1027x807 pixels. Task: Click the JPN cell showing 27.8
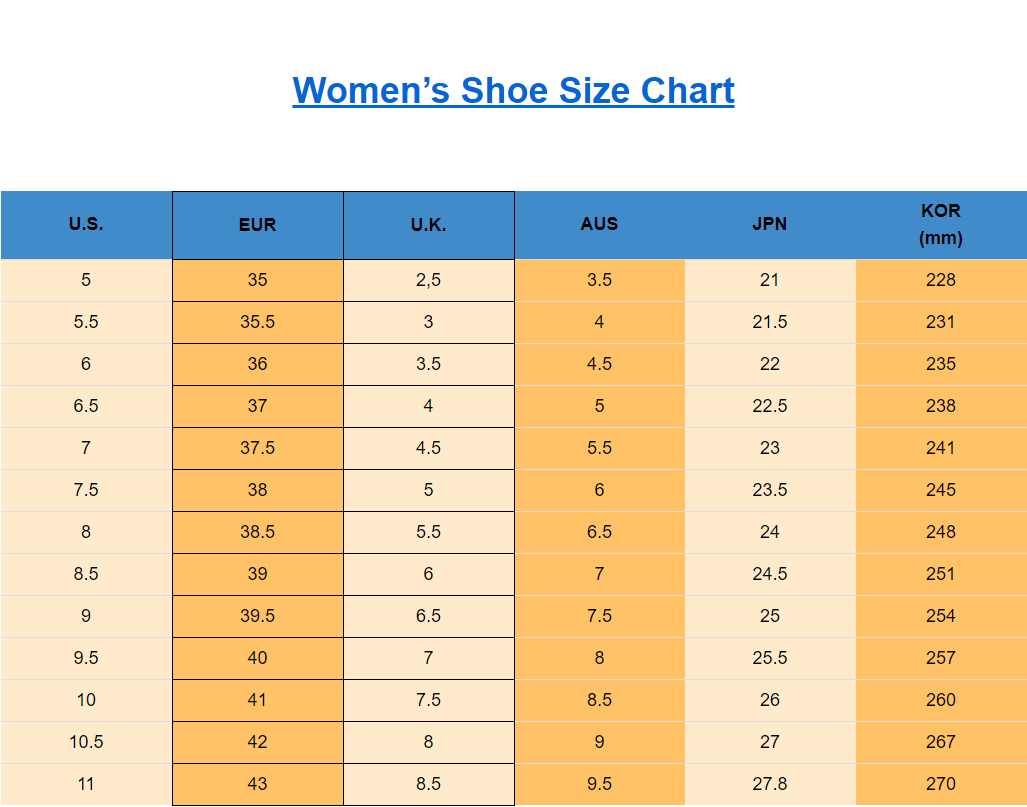tap(769, 784)
